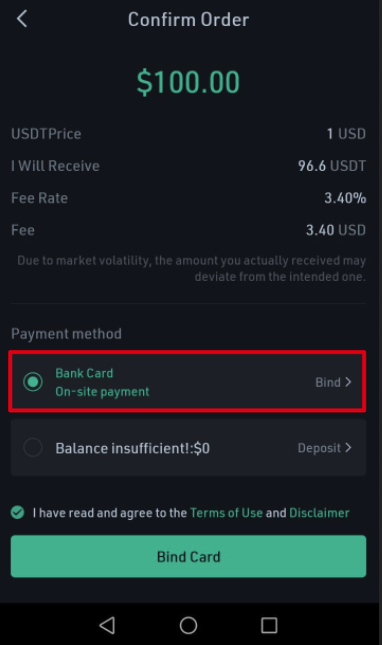Image resolution: width=382 pixels, height=645 pixels.
Task: Tap the 96.6 USDT receive amount
Action: click(x=332, y=166)
